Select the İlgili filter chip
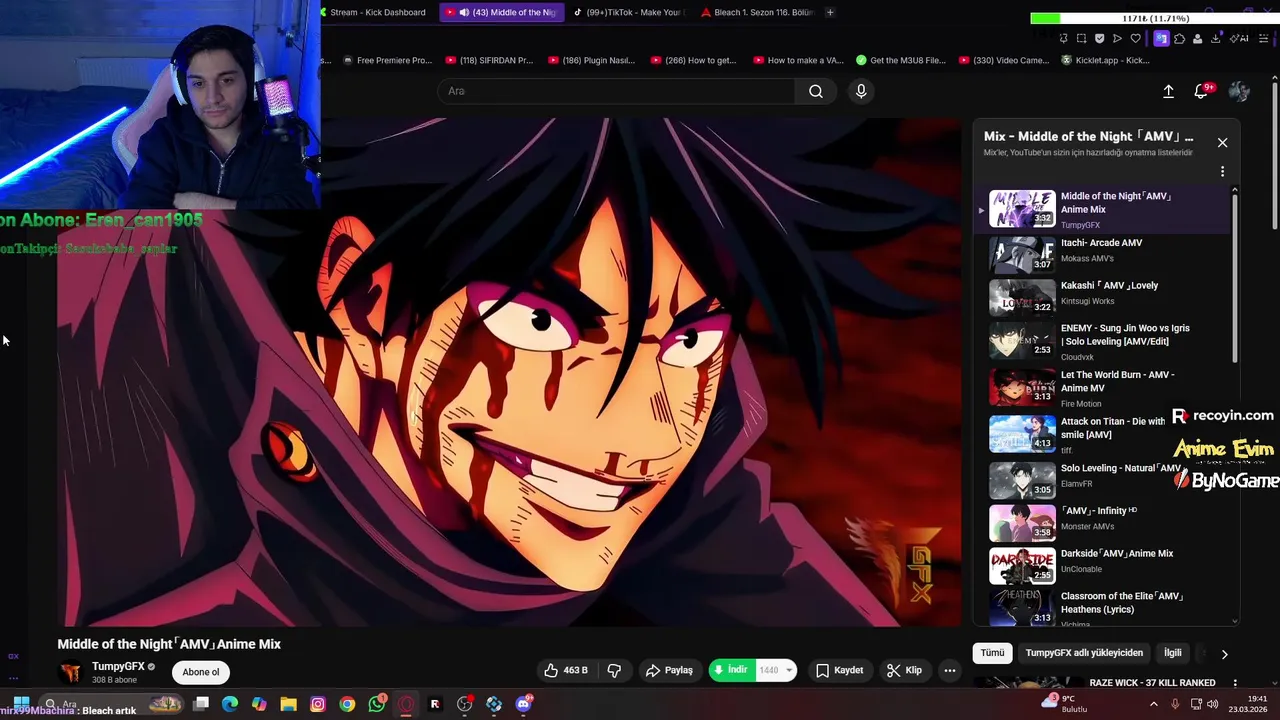1280x720 pixels. (1173, 653)
